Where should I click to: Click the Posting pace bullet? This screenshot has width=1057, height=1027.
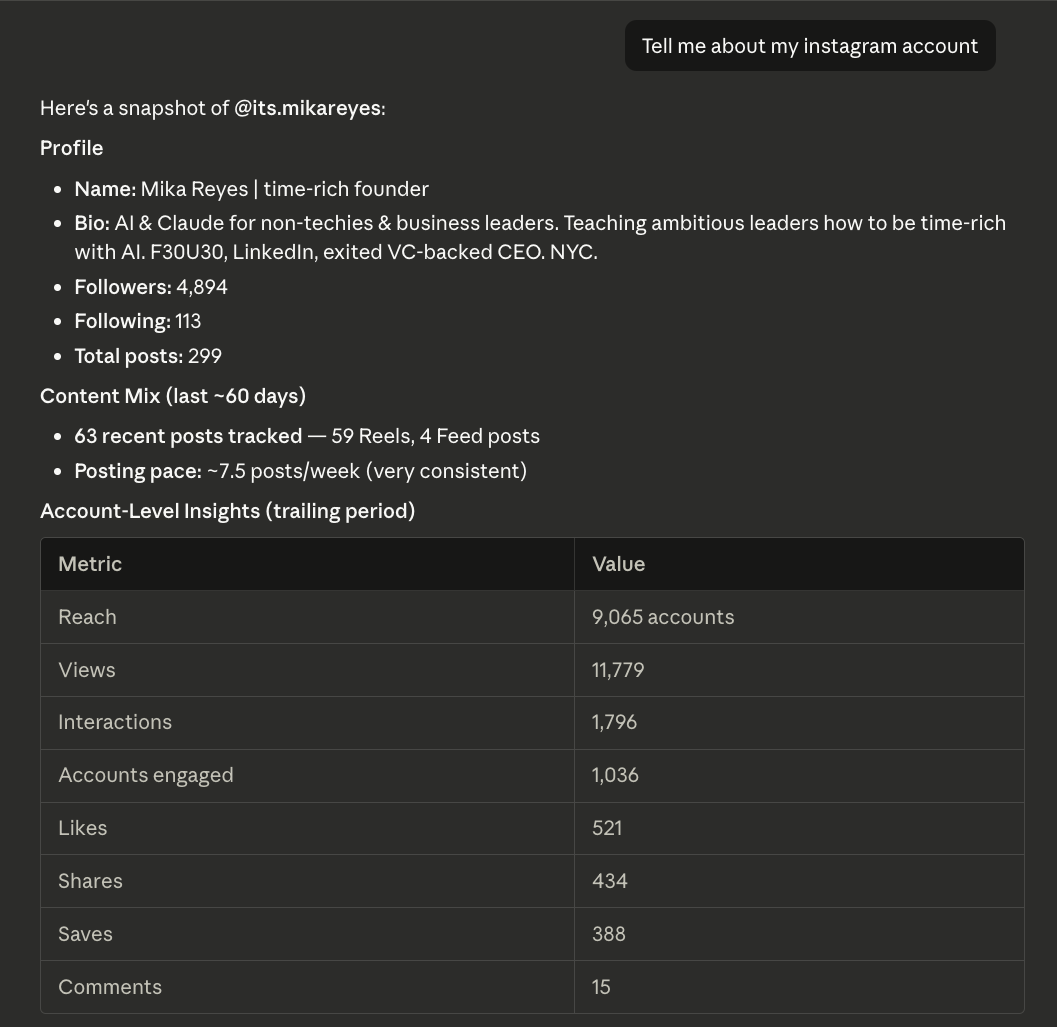(301, 471)
